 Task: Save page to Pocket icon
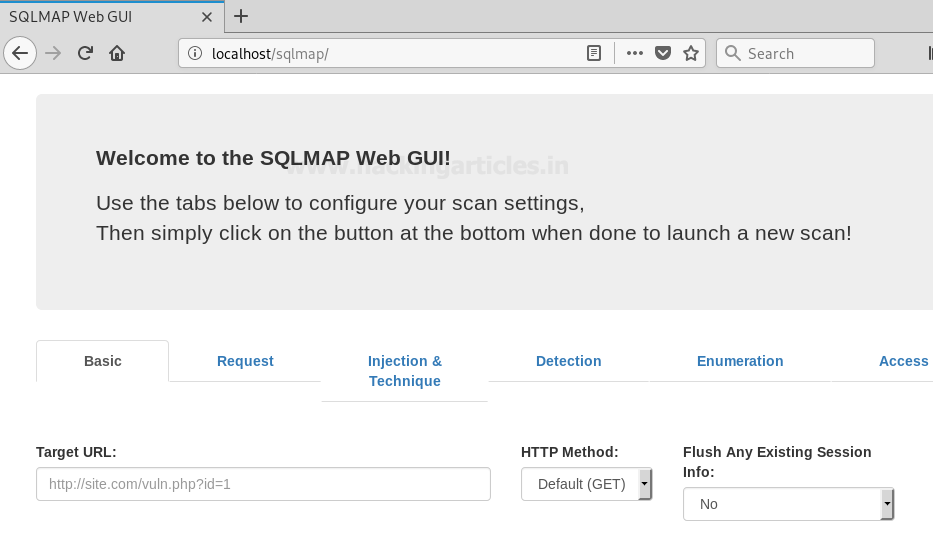(x=663, y=54)
